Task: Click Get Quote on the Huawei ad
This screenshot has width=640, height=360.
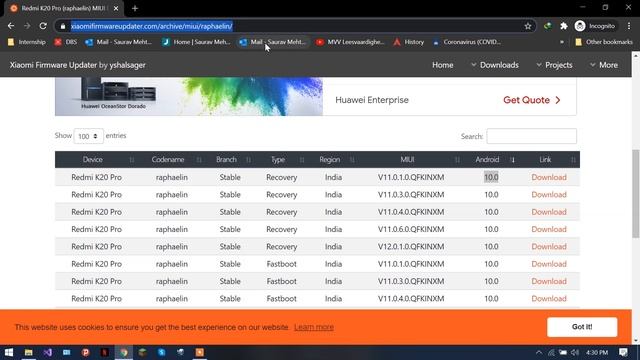Action: [x=532, y=100]
